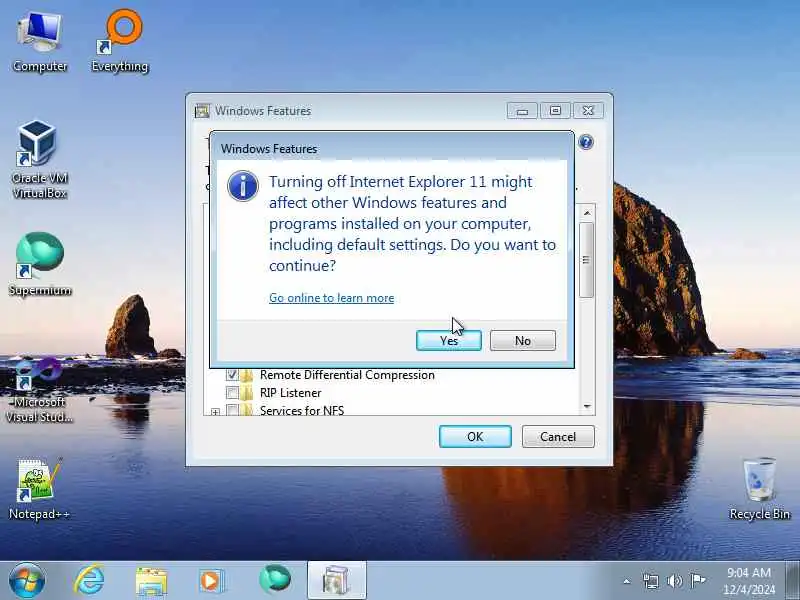Click the features list scroll down arrow
The image size is (800, 600).
click(587, 407)
